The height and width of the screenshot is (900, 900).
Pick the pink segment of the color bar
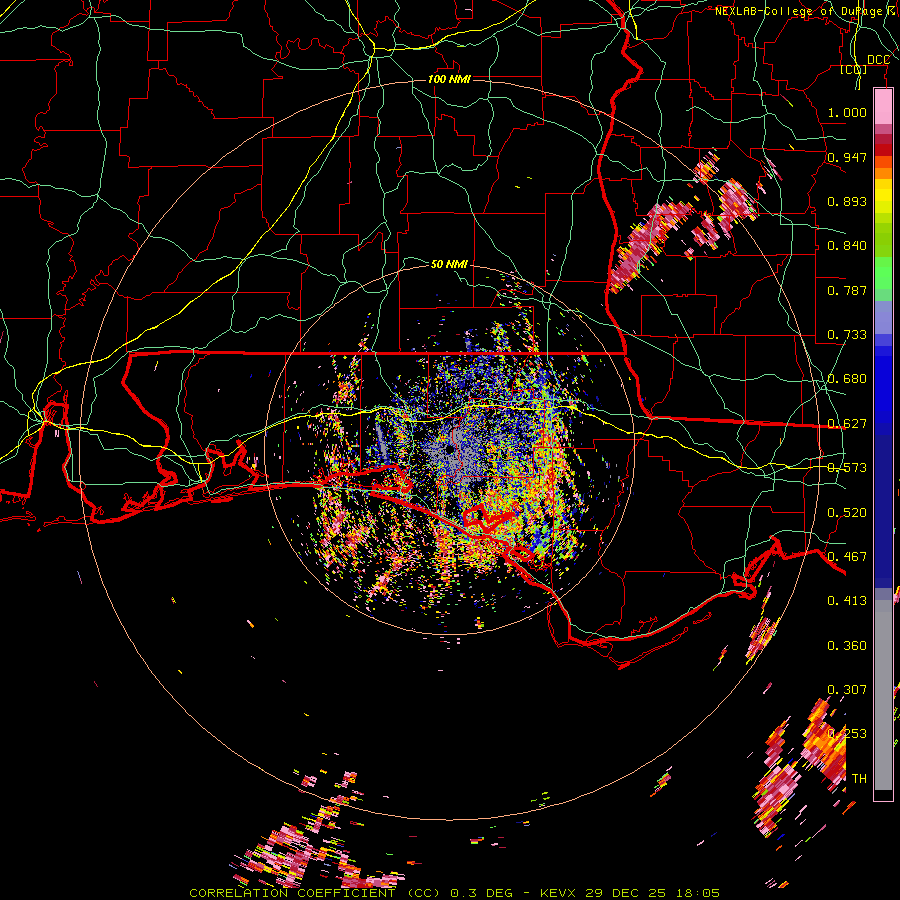[x=883, y=107]
